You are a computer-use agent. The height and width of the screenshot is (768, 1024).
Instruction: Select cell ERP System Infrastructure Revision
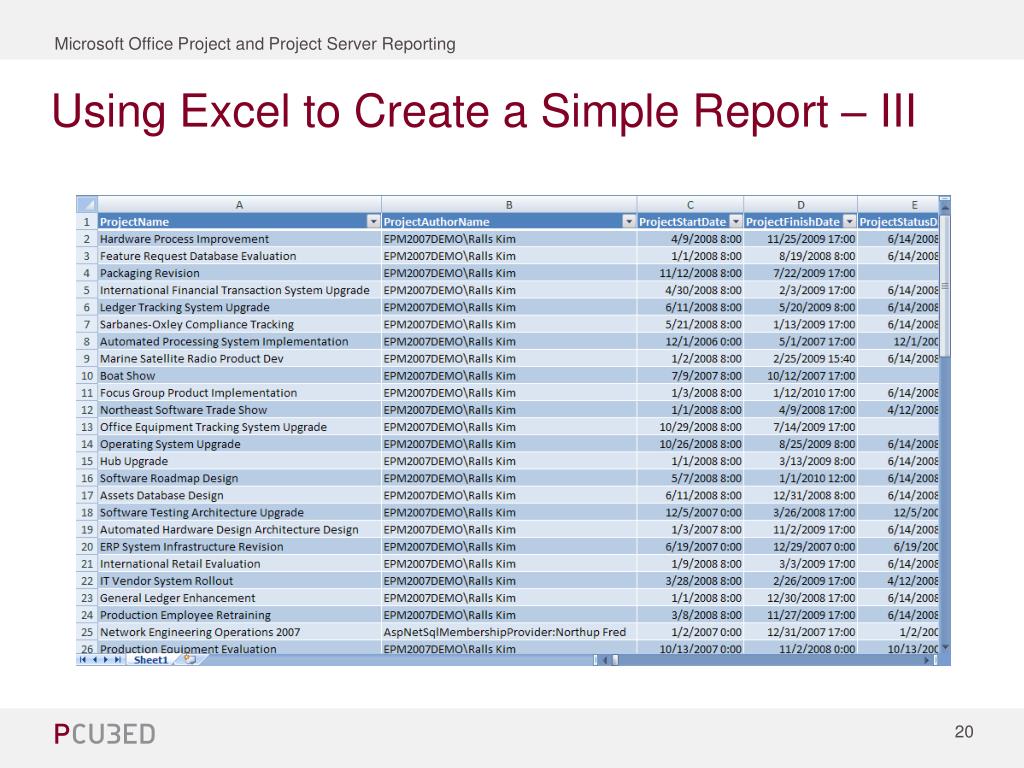pyautogui.click(x=239, y=547)
